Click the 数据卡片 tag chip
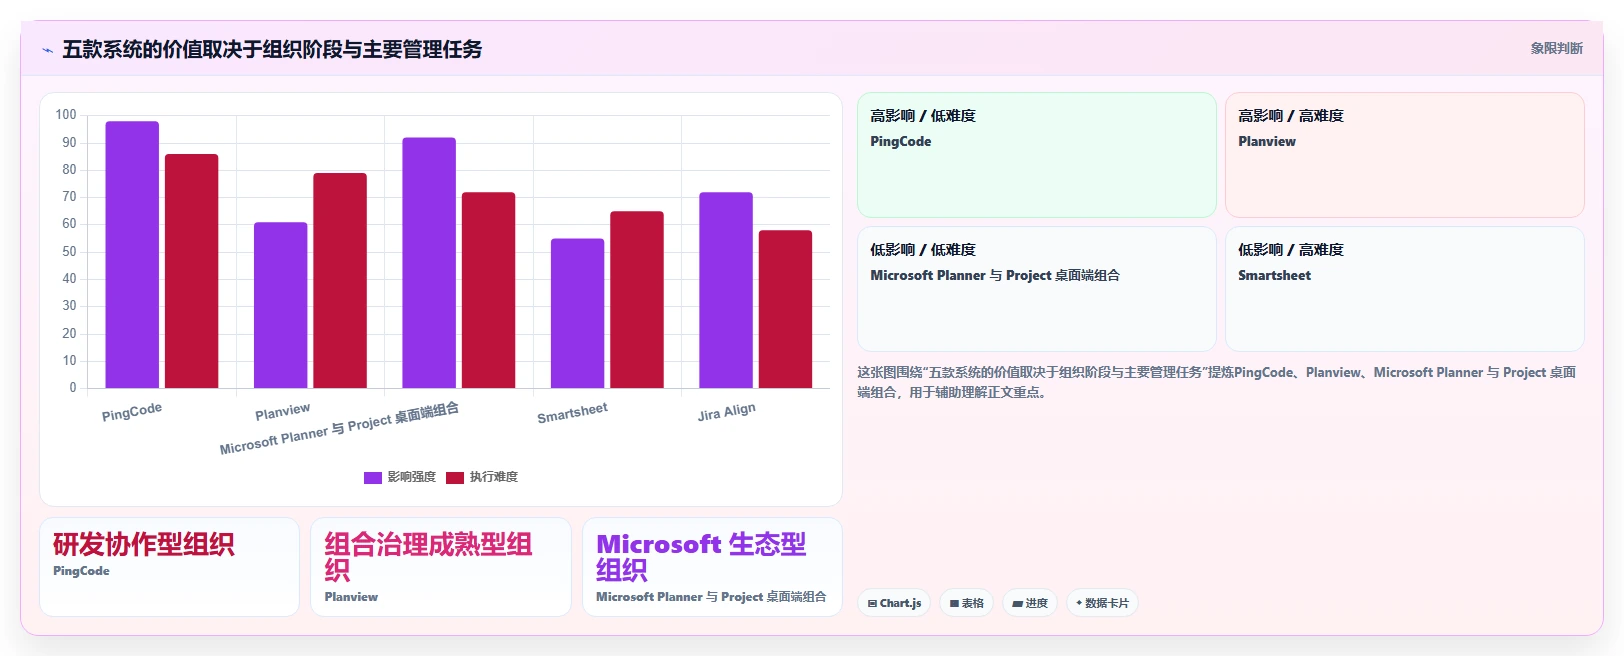 [x=1102, y=603]
